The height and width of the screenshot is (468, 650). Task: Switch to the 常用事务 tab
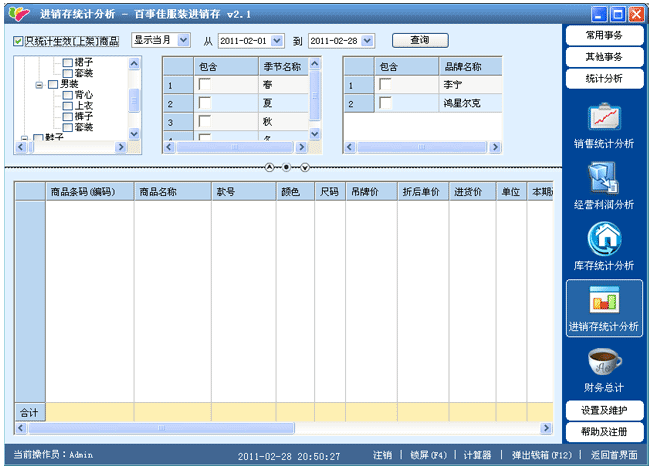coord(603,35)
